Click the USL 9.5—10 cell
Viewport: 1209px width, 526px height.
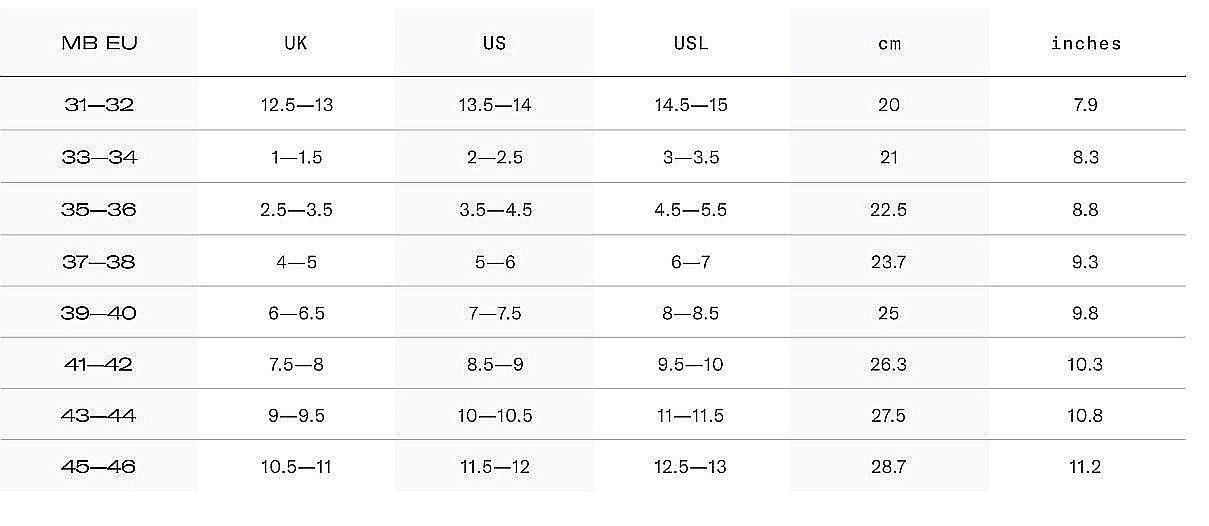point(691,365)
